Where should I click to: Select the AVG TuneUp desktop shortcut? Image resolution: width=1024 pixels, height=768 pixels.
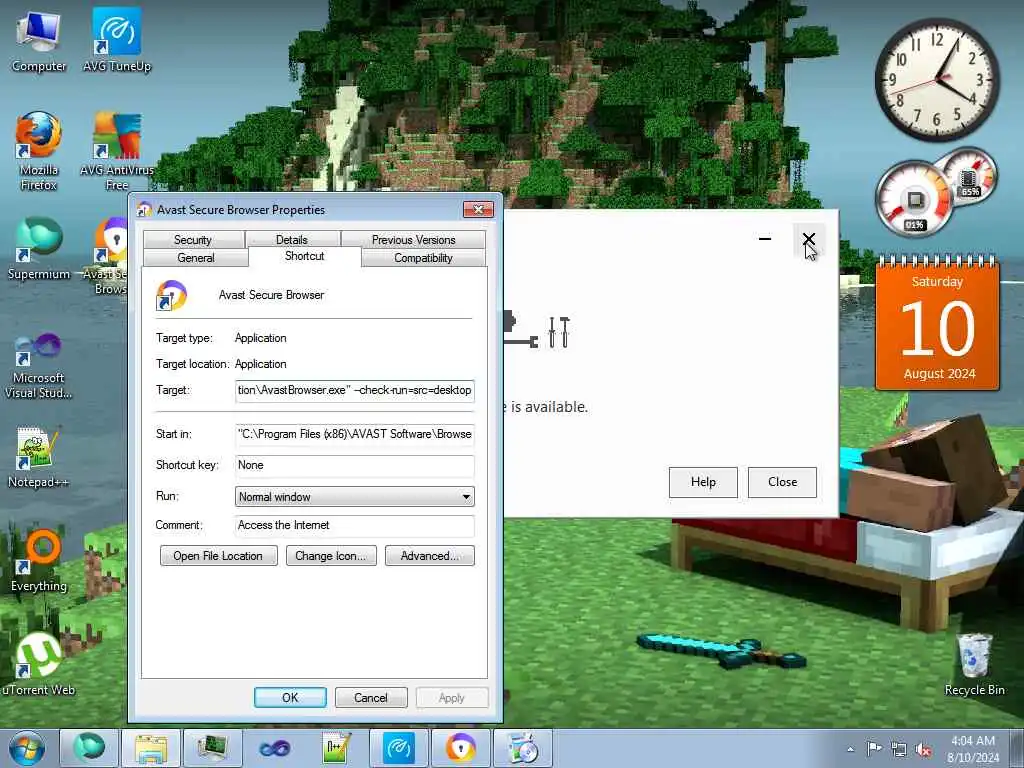pyautogui.click(x=117, y=40)
